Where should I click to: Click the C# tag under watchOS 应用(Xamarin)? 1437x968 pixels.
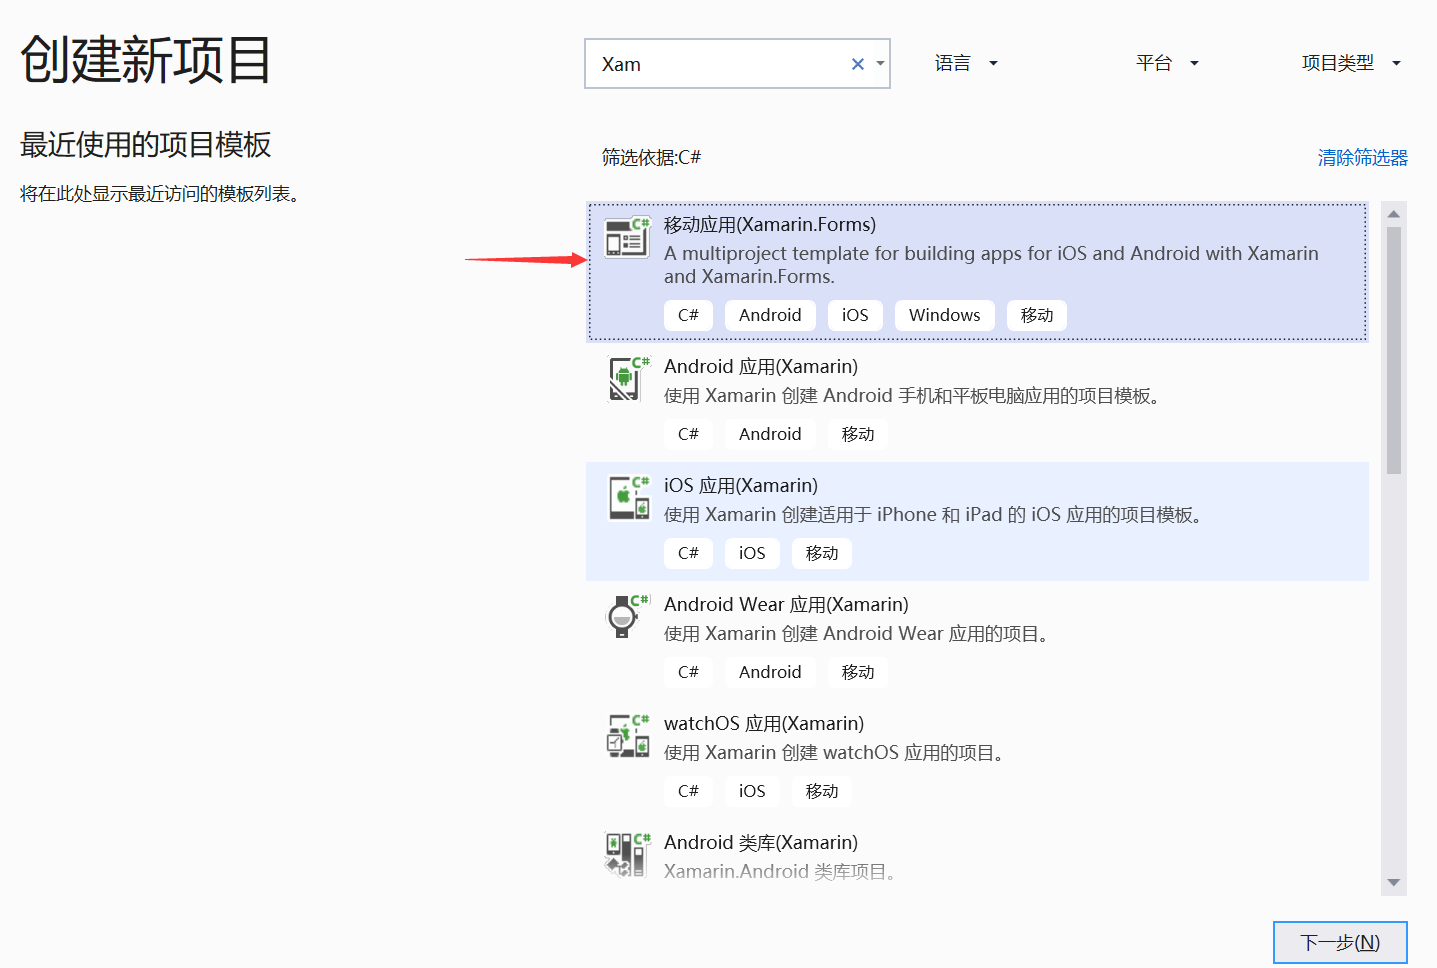tap(688, 791)
